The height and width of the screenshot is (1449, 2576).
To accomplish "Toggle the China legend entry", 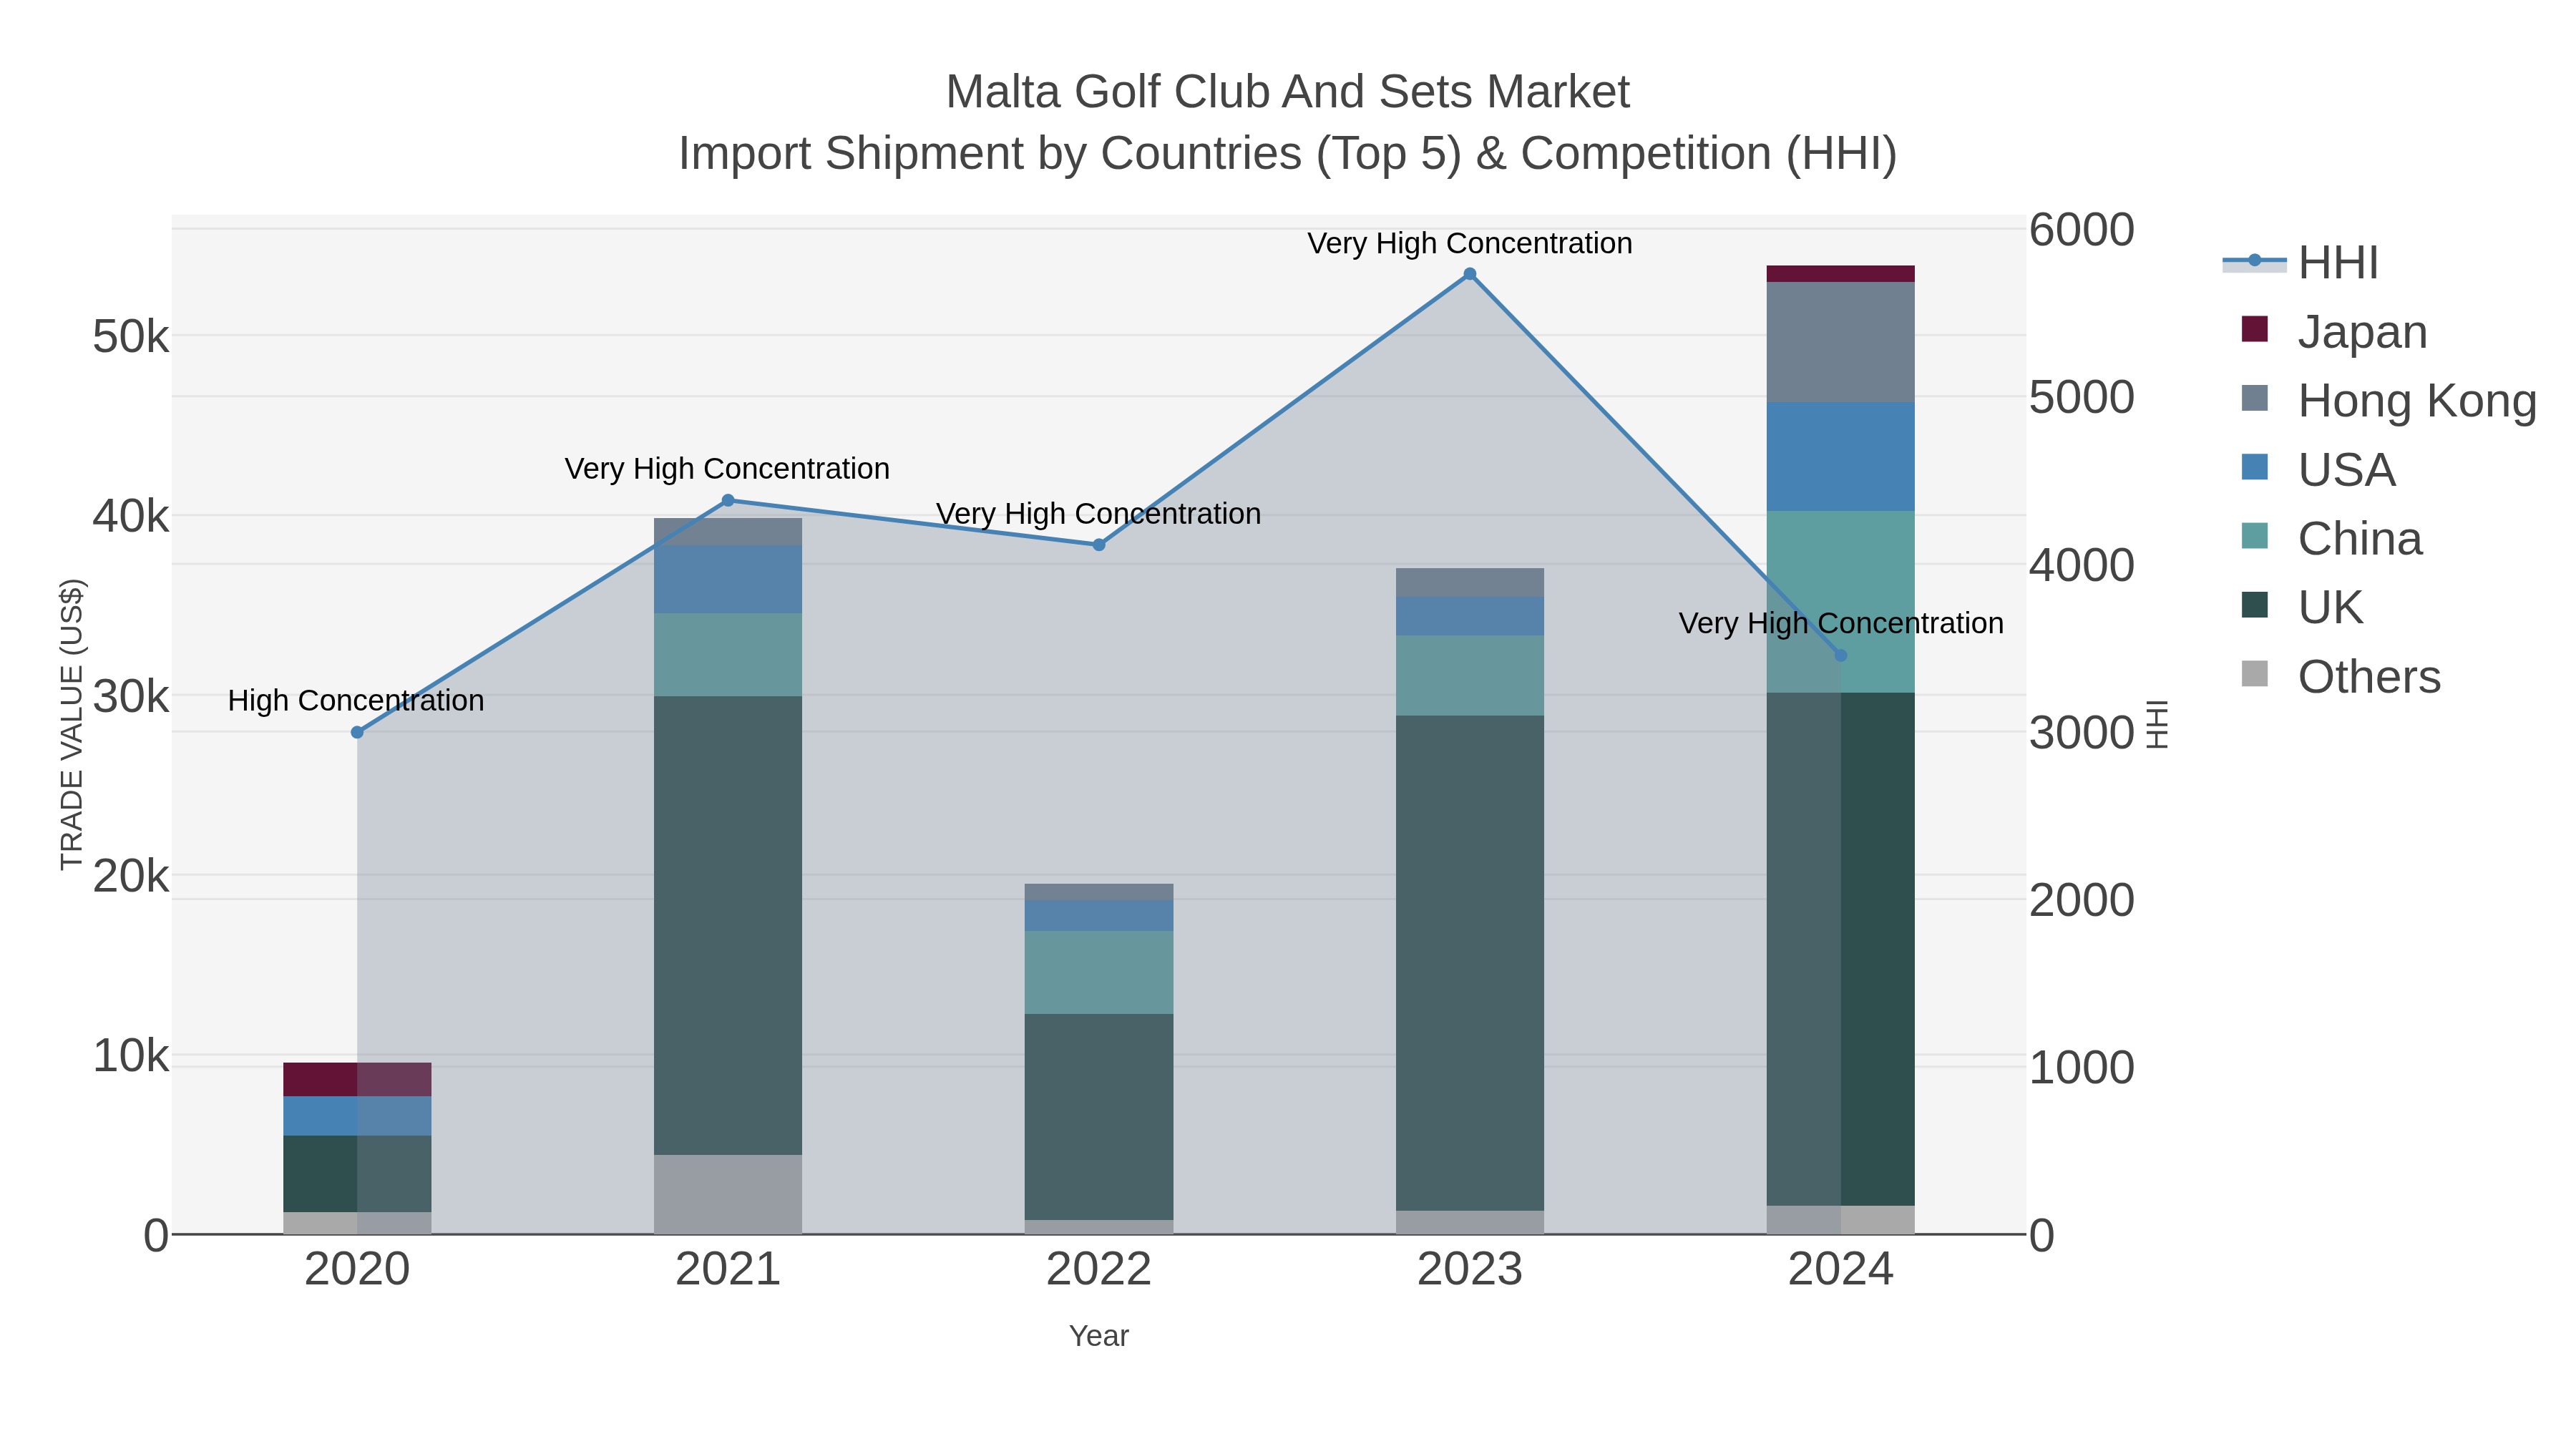I will 2332,538.
